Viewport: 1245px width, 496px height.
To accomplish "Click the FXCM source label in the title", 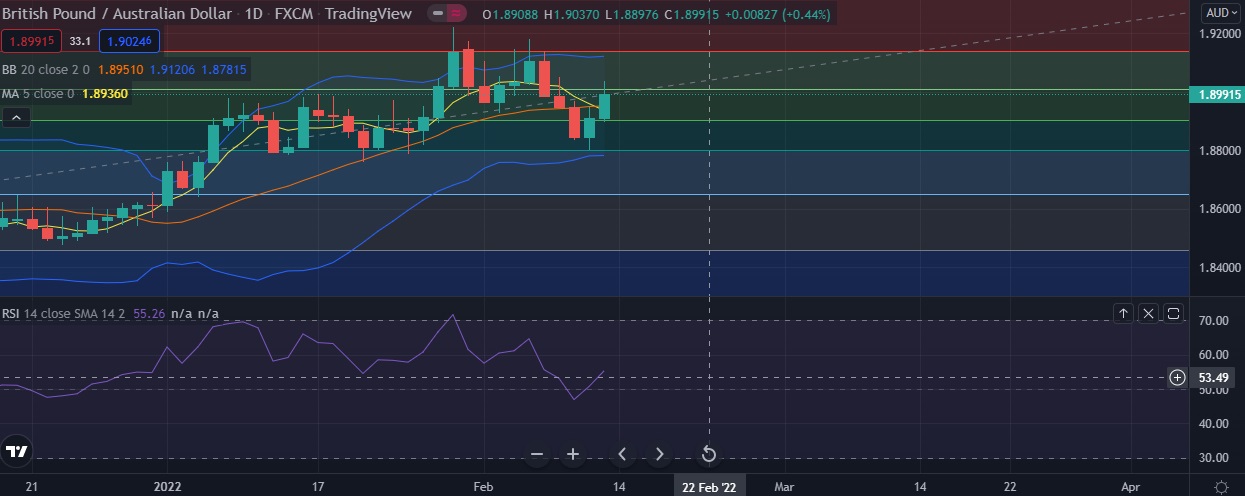I will [293, 14].
